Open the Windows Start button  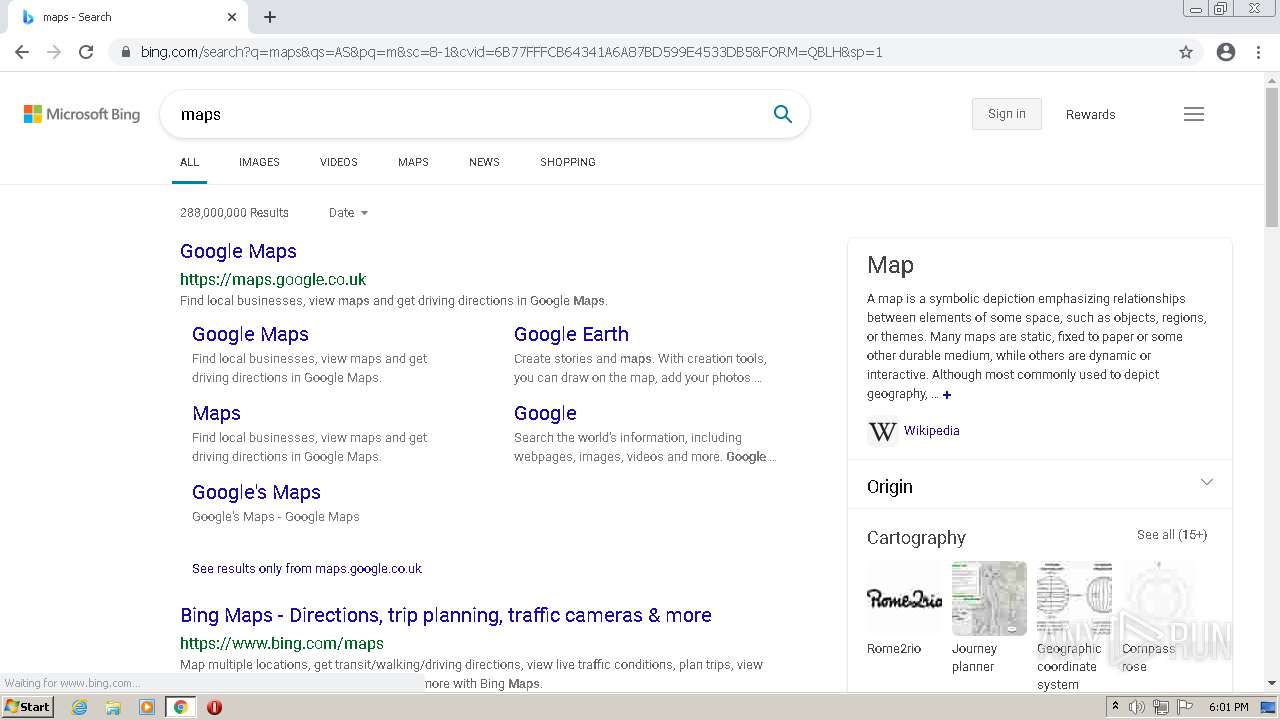(x=28, y=706)
